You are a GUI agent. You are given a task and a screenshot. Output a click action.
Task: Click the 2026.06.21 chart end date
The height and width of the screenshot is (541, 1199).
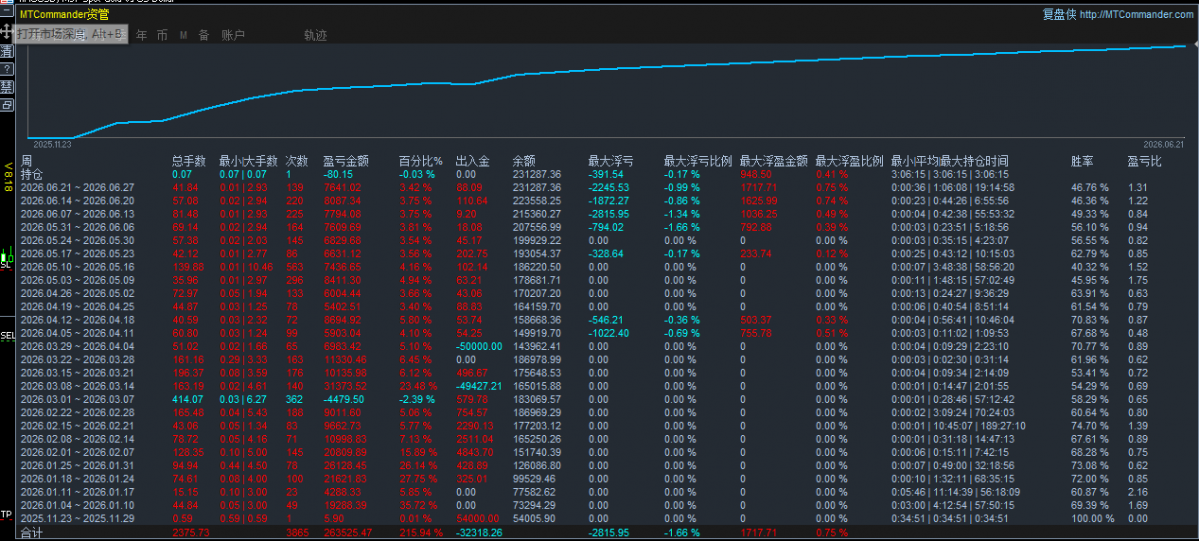[x=1164, y=144]
